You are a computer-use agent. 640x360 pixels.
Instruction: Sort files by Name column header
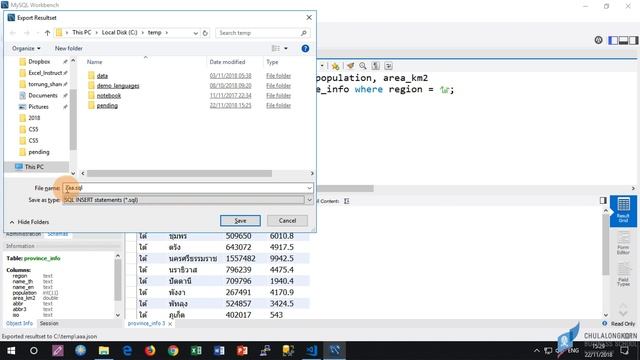(x=94, y=62)
